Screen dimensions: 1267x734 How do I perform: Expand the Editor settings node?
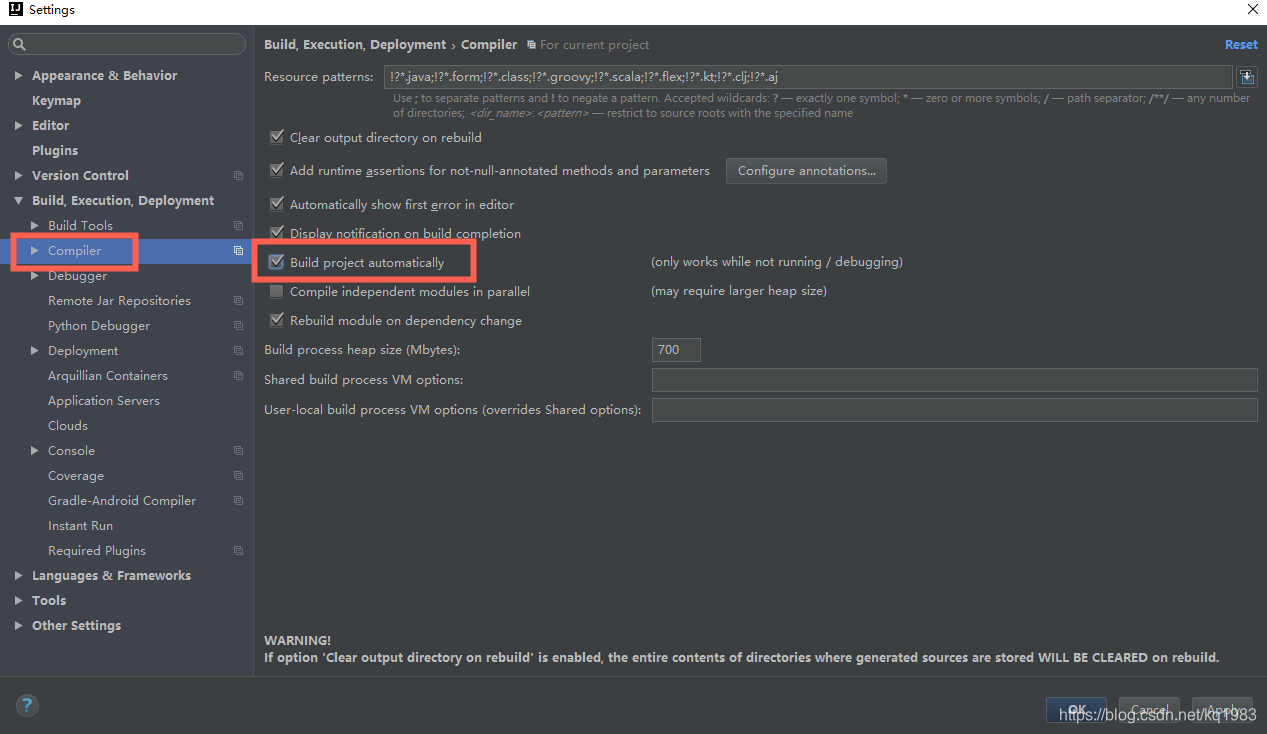click(x=20, y=125)
